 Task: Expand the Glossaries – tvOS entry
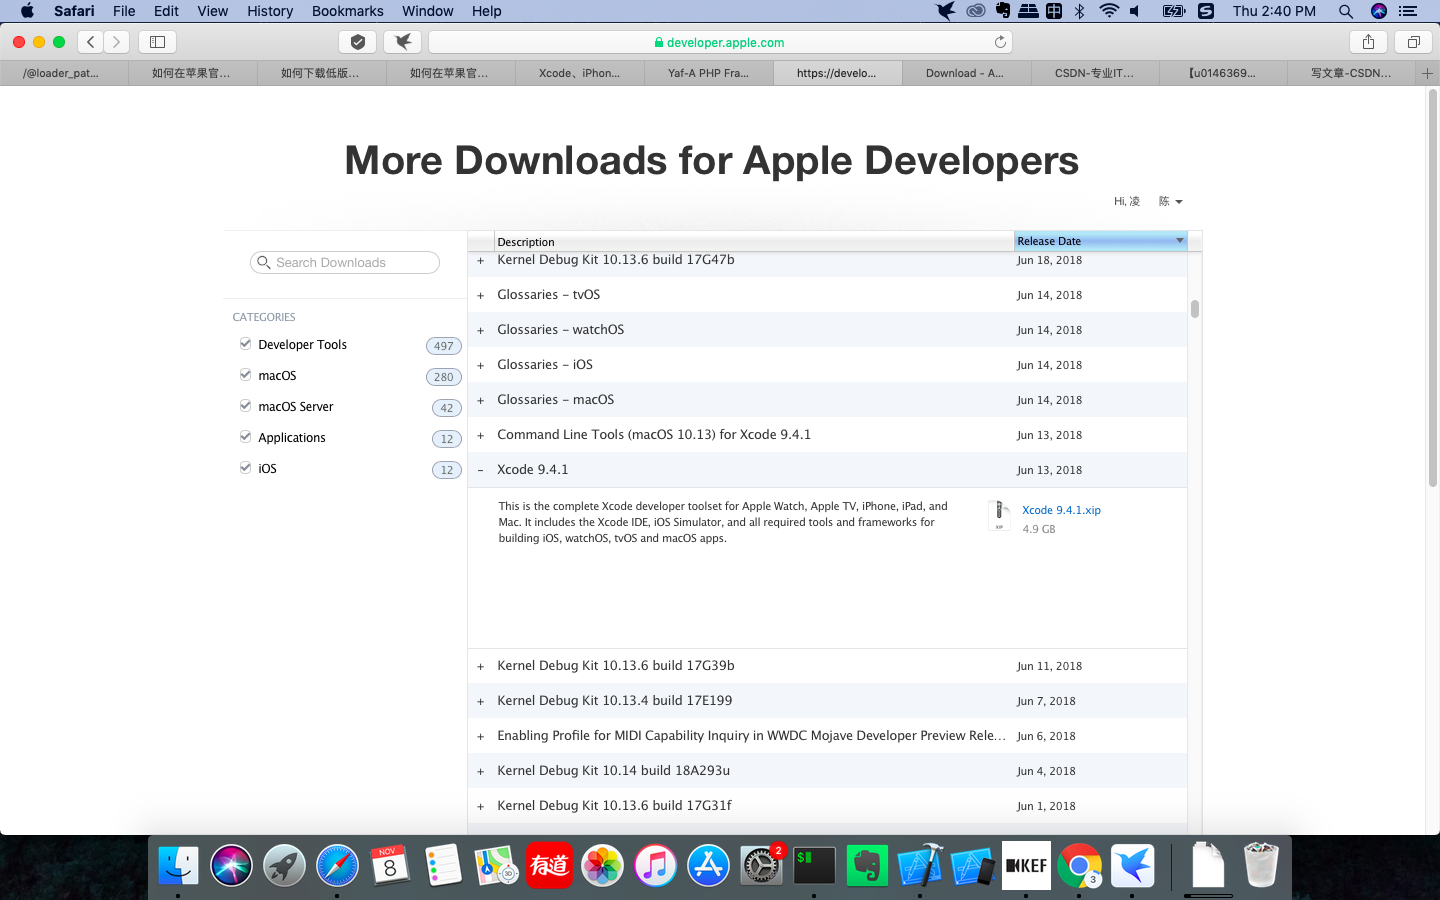[x=480, y=294]
